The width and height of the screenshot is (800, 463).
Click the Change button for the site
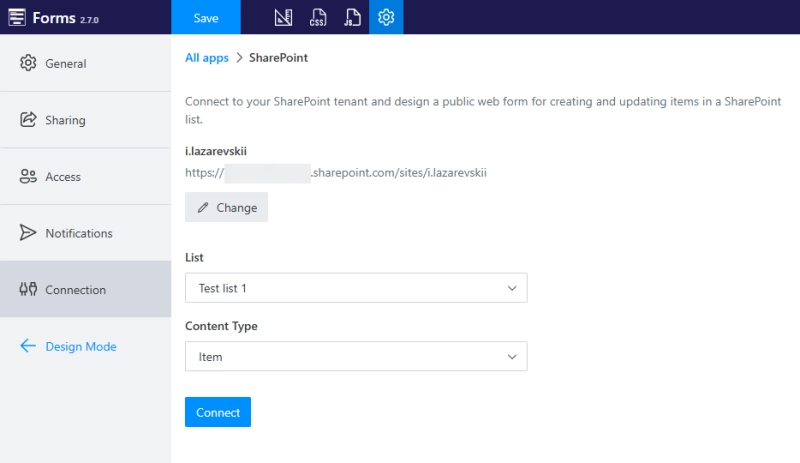[227, 207]
